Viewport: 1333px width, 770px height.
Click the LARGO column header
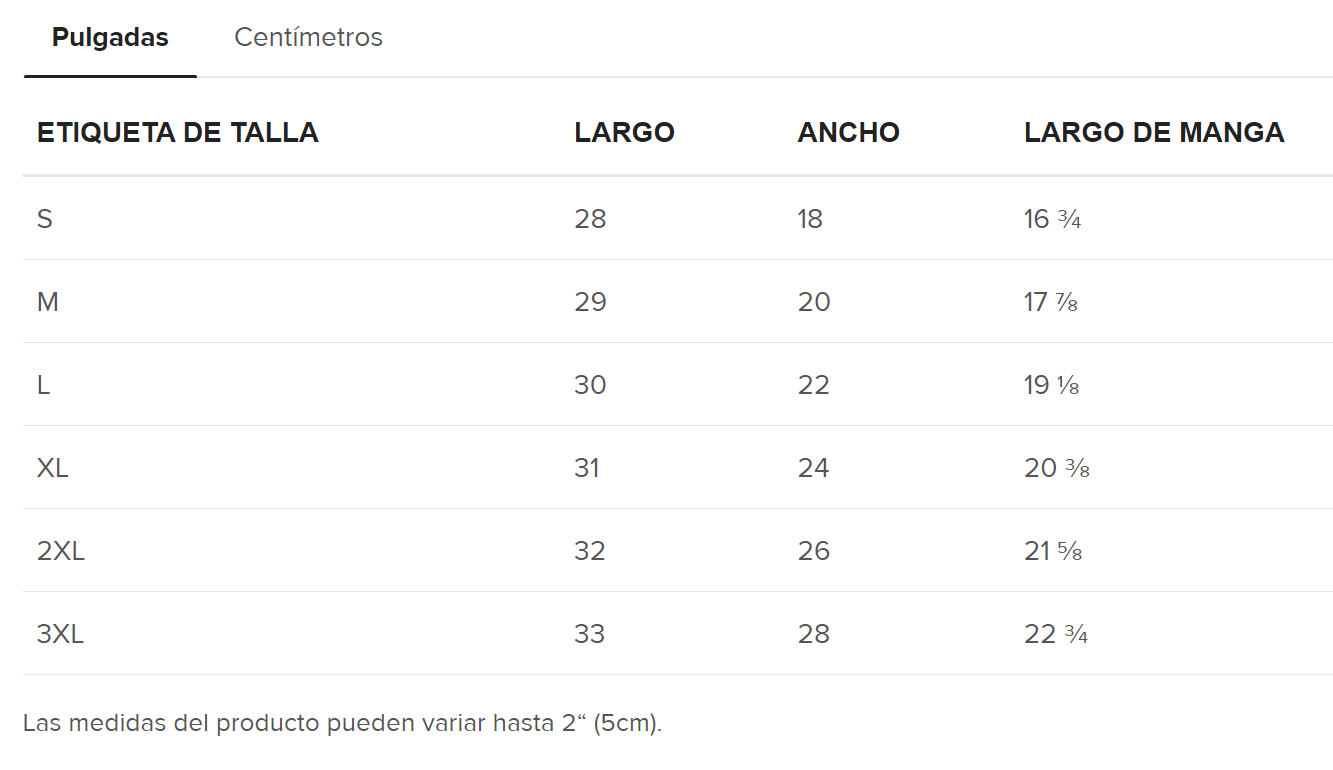coord(624,132)
